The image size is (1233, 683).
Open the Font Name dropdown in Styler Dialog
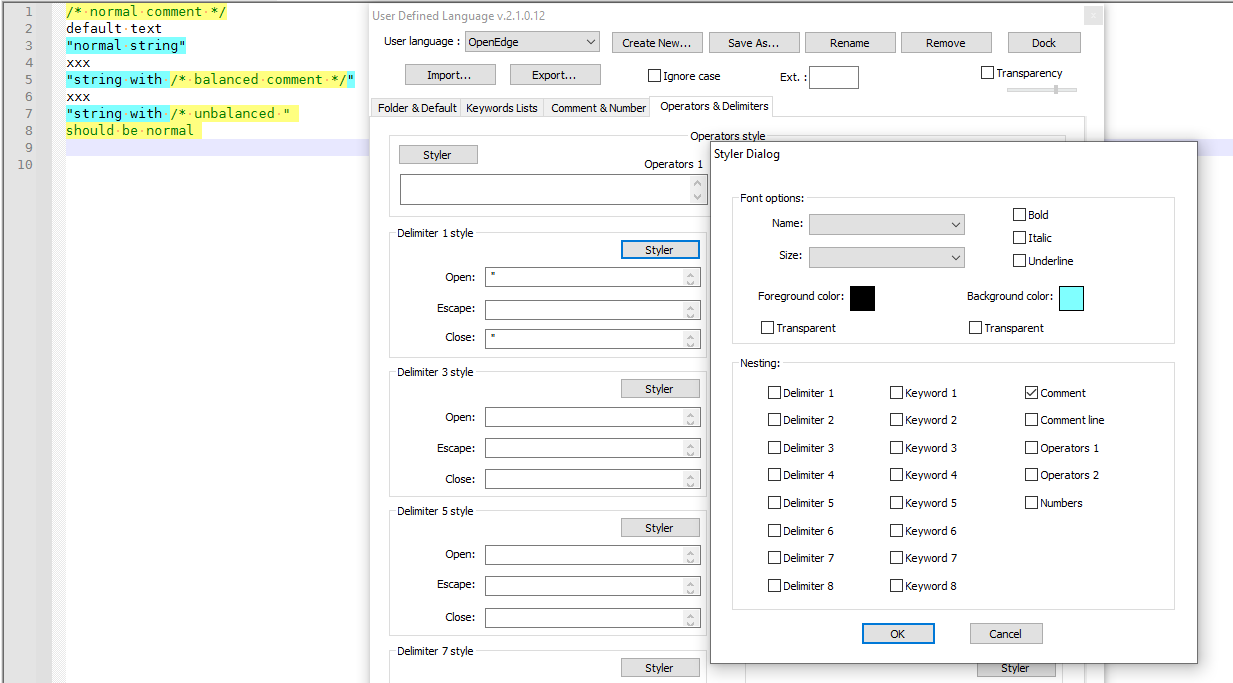(x=886, y=225)
